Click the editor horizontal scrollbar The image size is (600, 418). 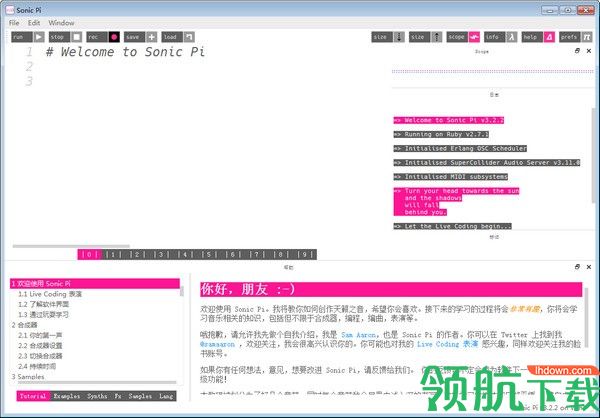pyautogui.click(x=71, y=246)
